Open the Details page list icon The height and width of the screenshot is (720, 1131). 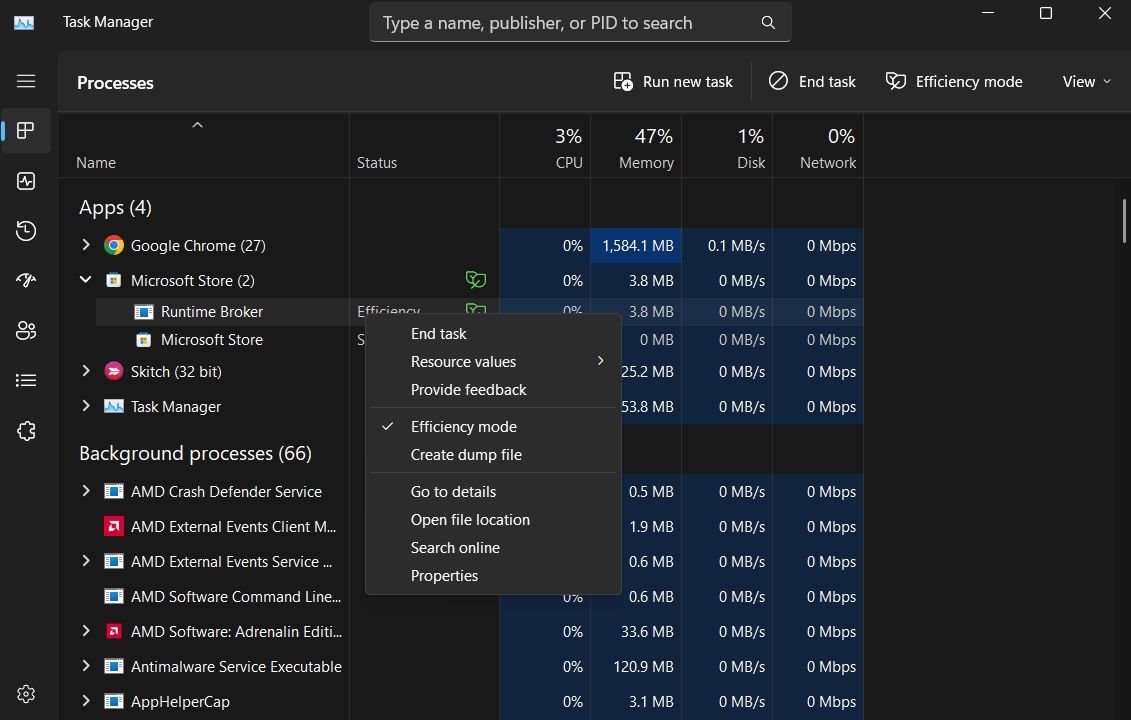[x=26, y=381]
